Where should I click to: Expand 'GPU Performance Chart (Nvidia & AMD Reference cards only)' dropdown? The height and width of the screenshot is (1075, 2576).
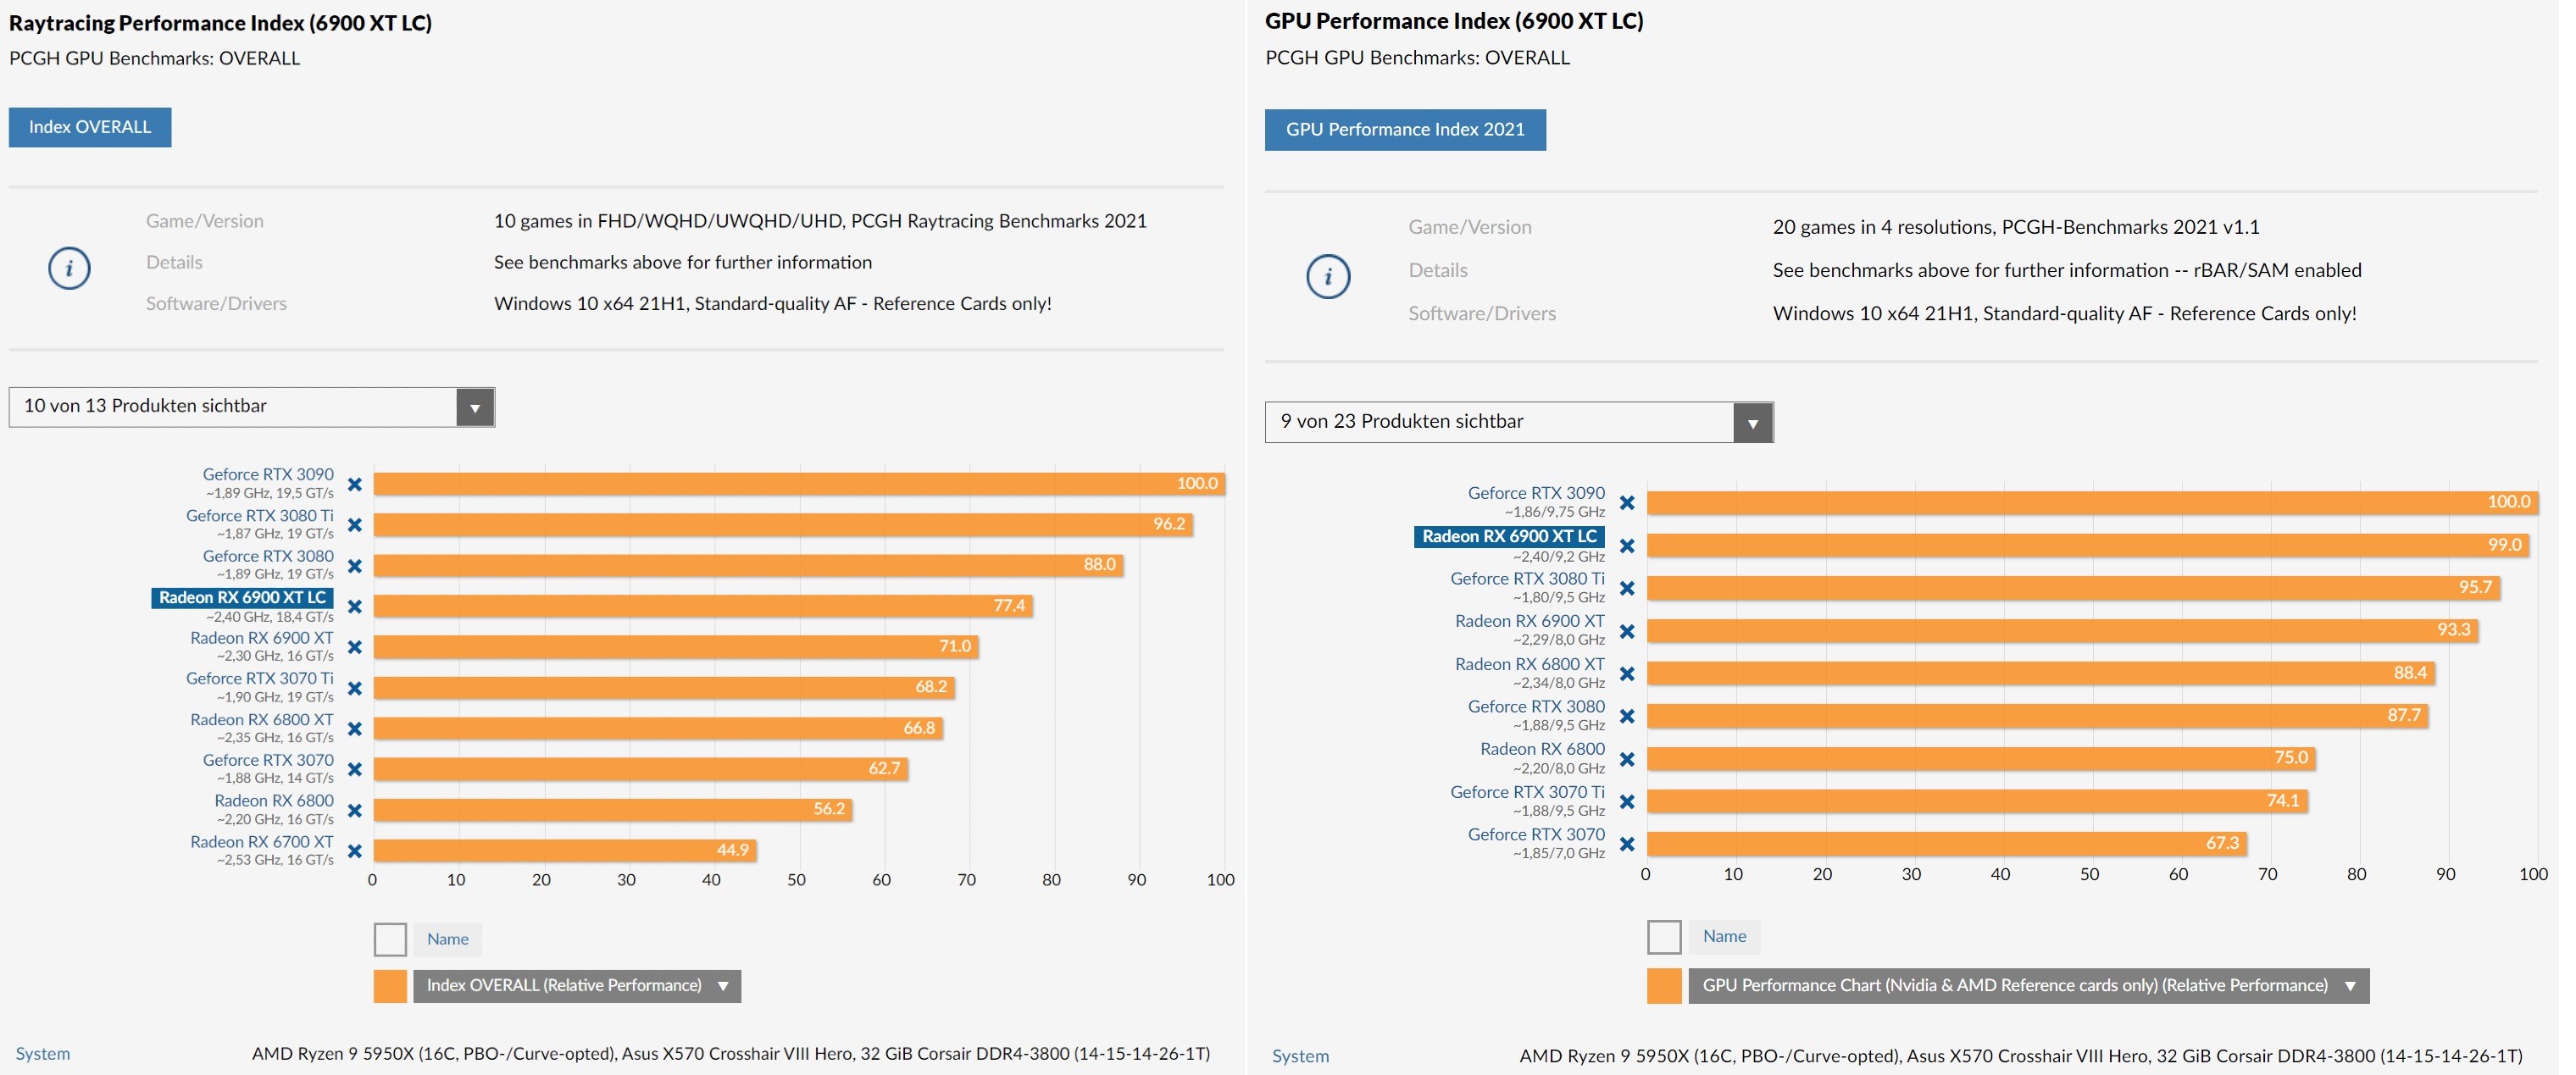pos(2029,986)
